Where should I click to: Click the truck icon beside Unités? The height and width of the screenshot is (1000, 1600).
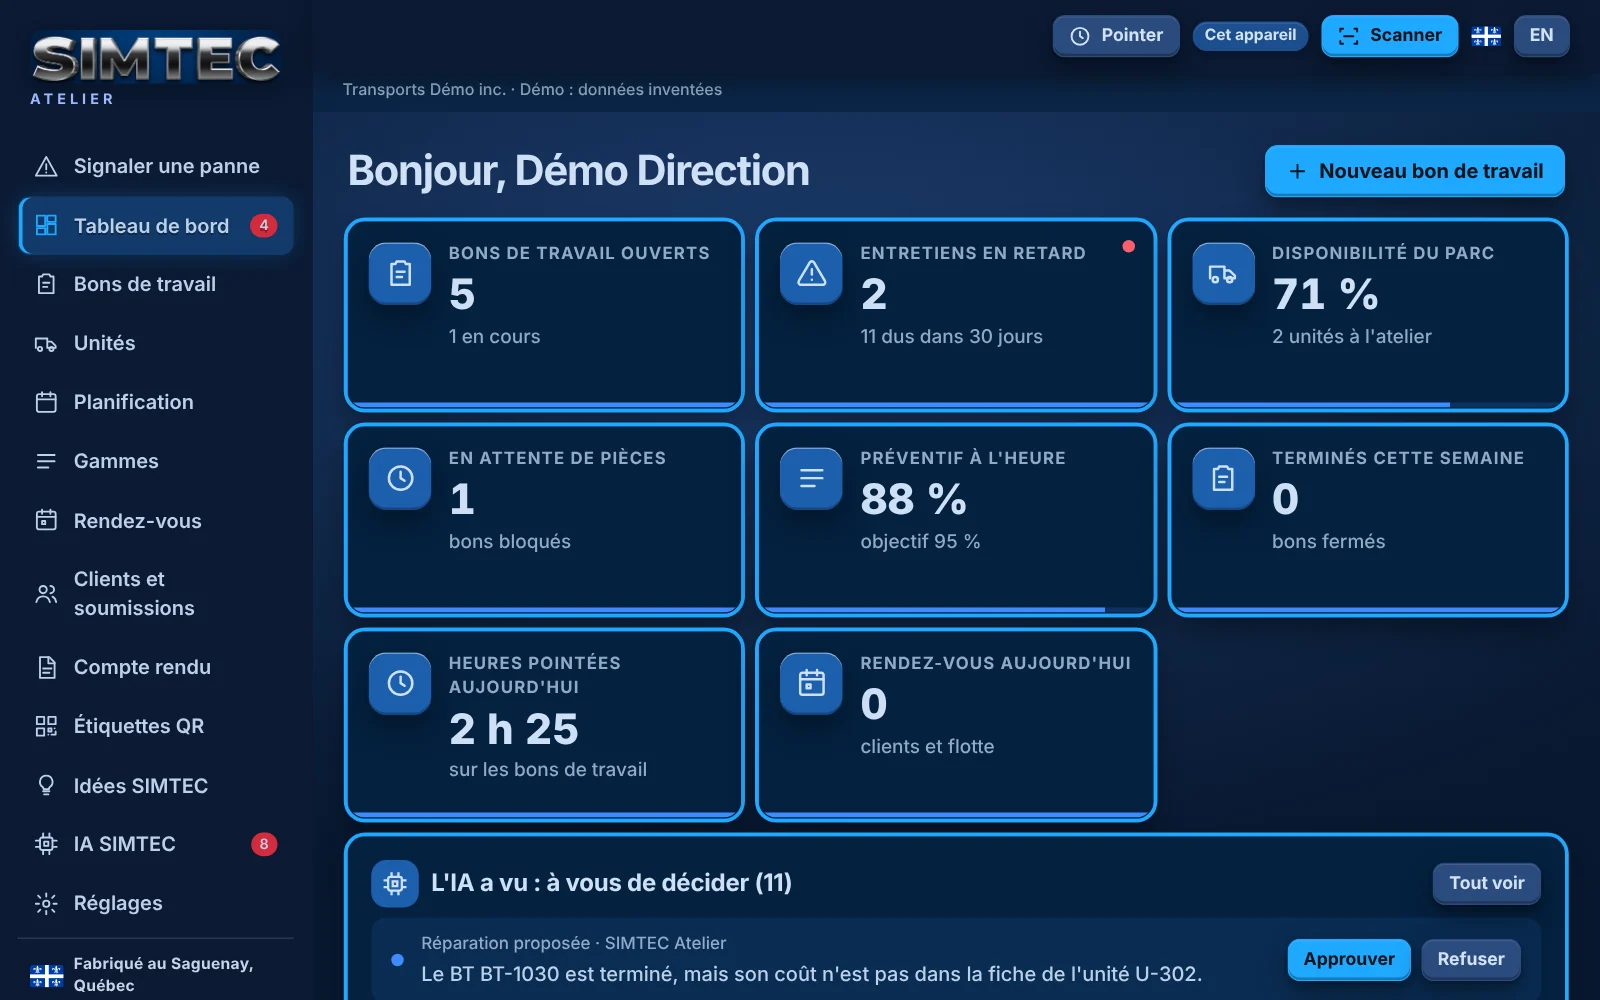point(46,344)
